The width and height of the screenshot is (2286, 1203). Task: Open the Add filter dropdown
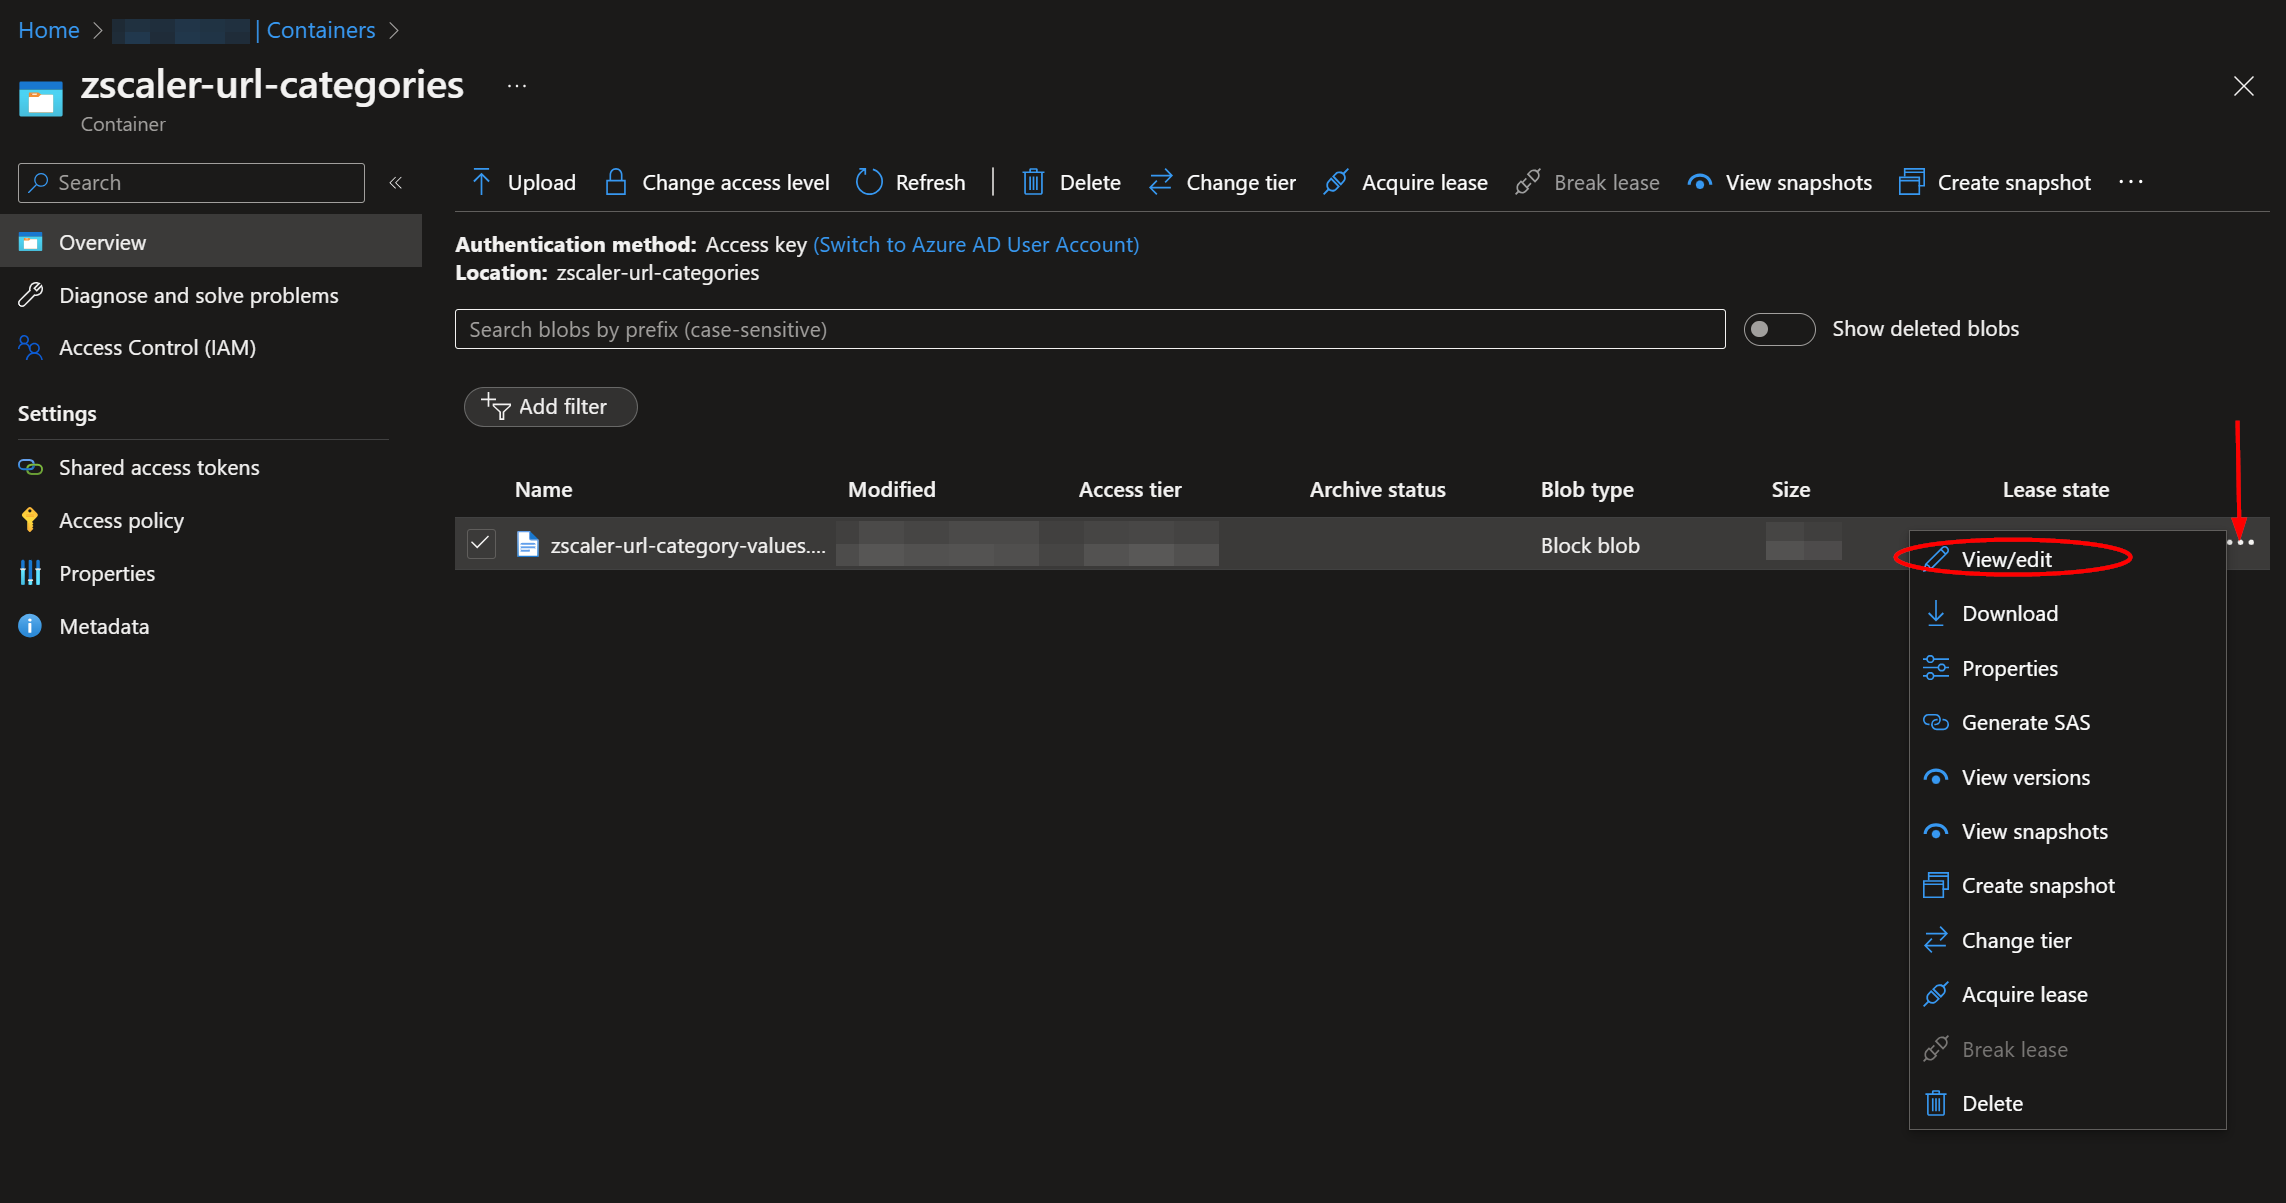[547, 405]
